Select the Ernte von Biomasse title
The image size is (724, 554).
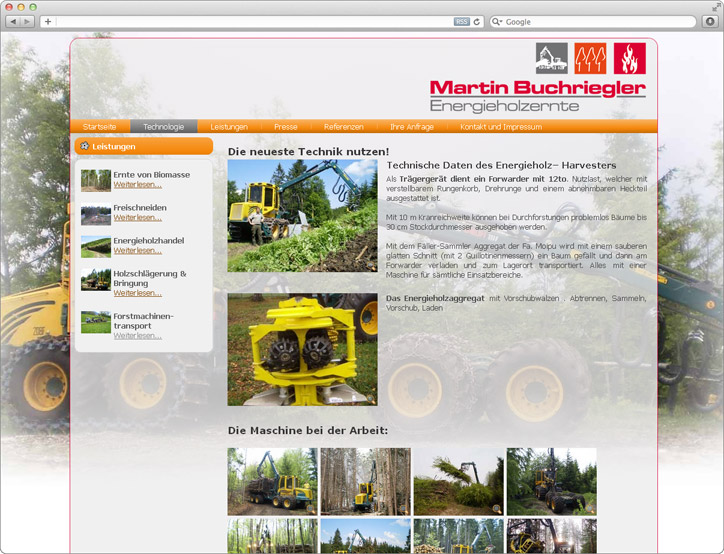pos(151,175)
